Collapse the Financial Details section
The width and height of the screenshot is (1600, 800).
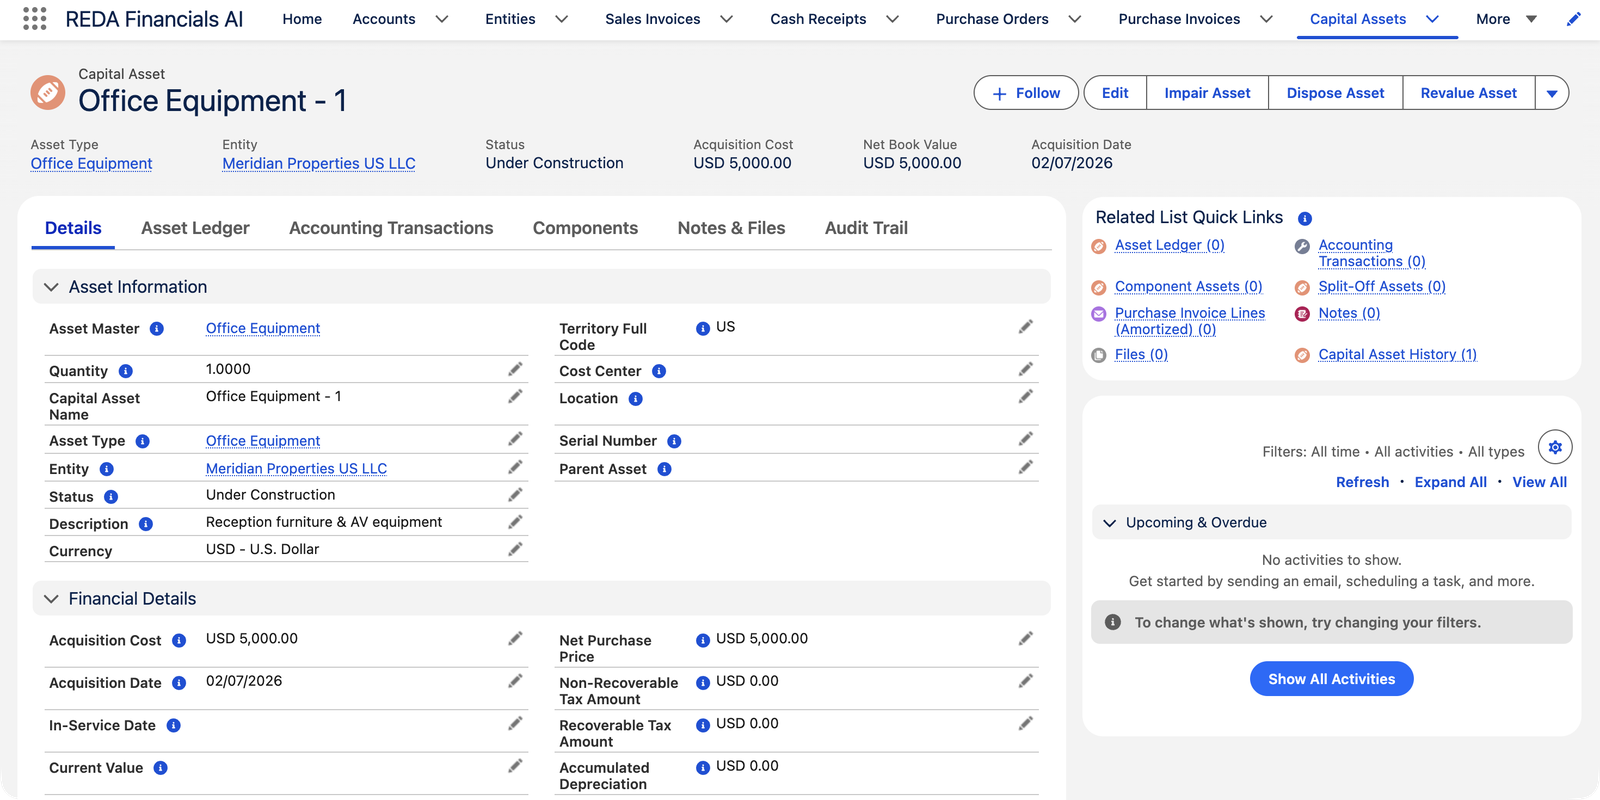tap(51, 599)
